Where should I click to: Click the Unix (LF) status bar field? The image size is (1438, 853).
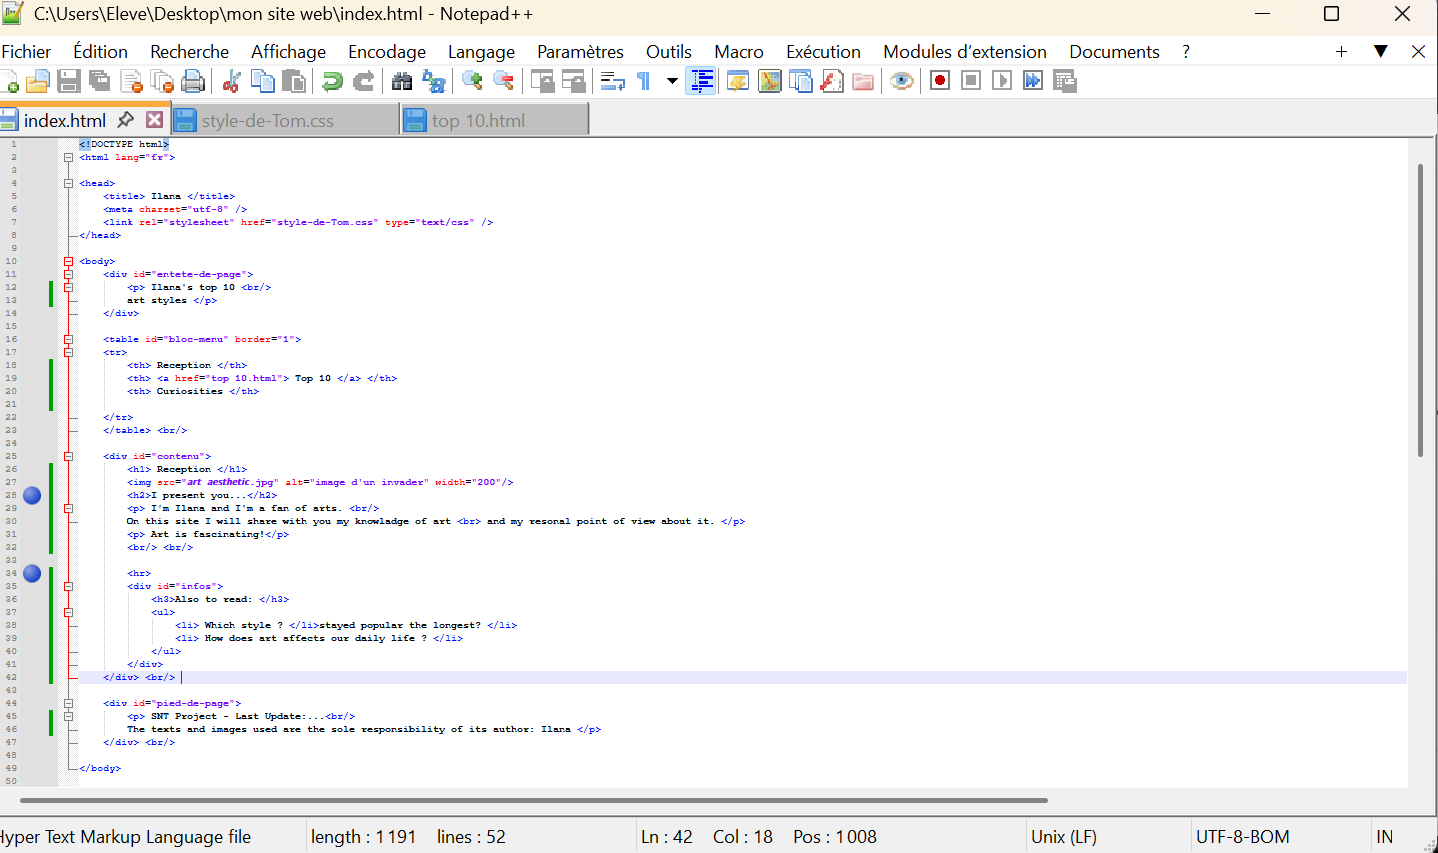1063,837
